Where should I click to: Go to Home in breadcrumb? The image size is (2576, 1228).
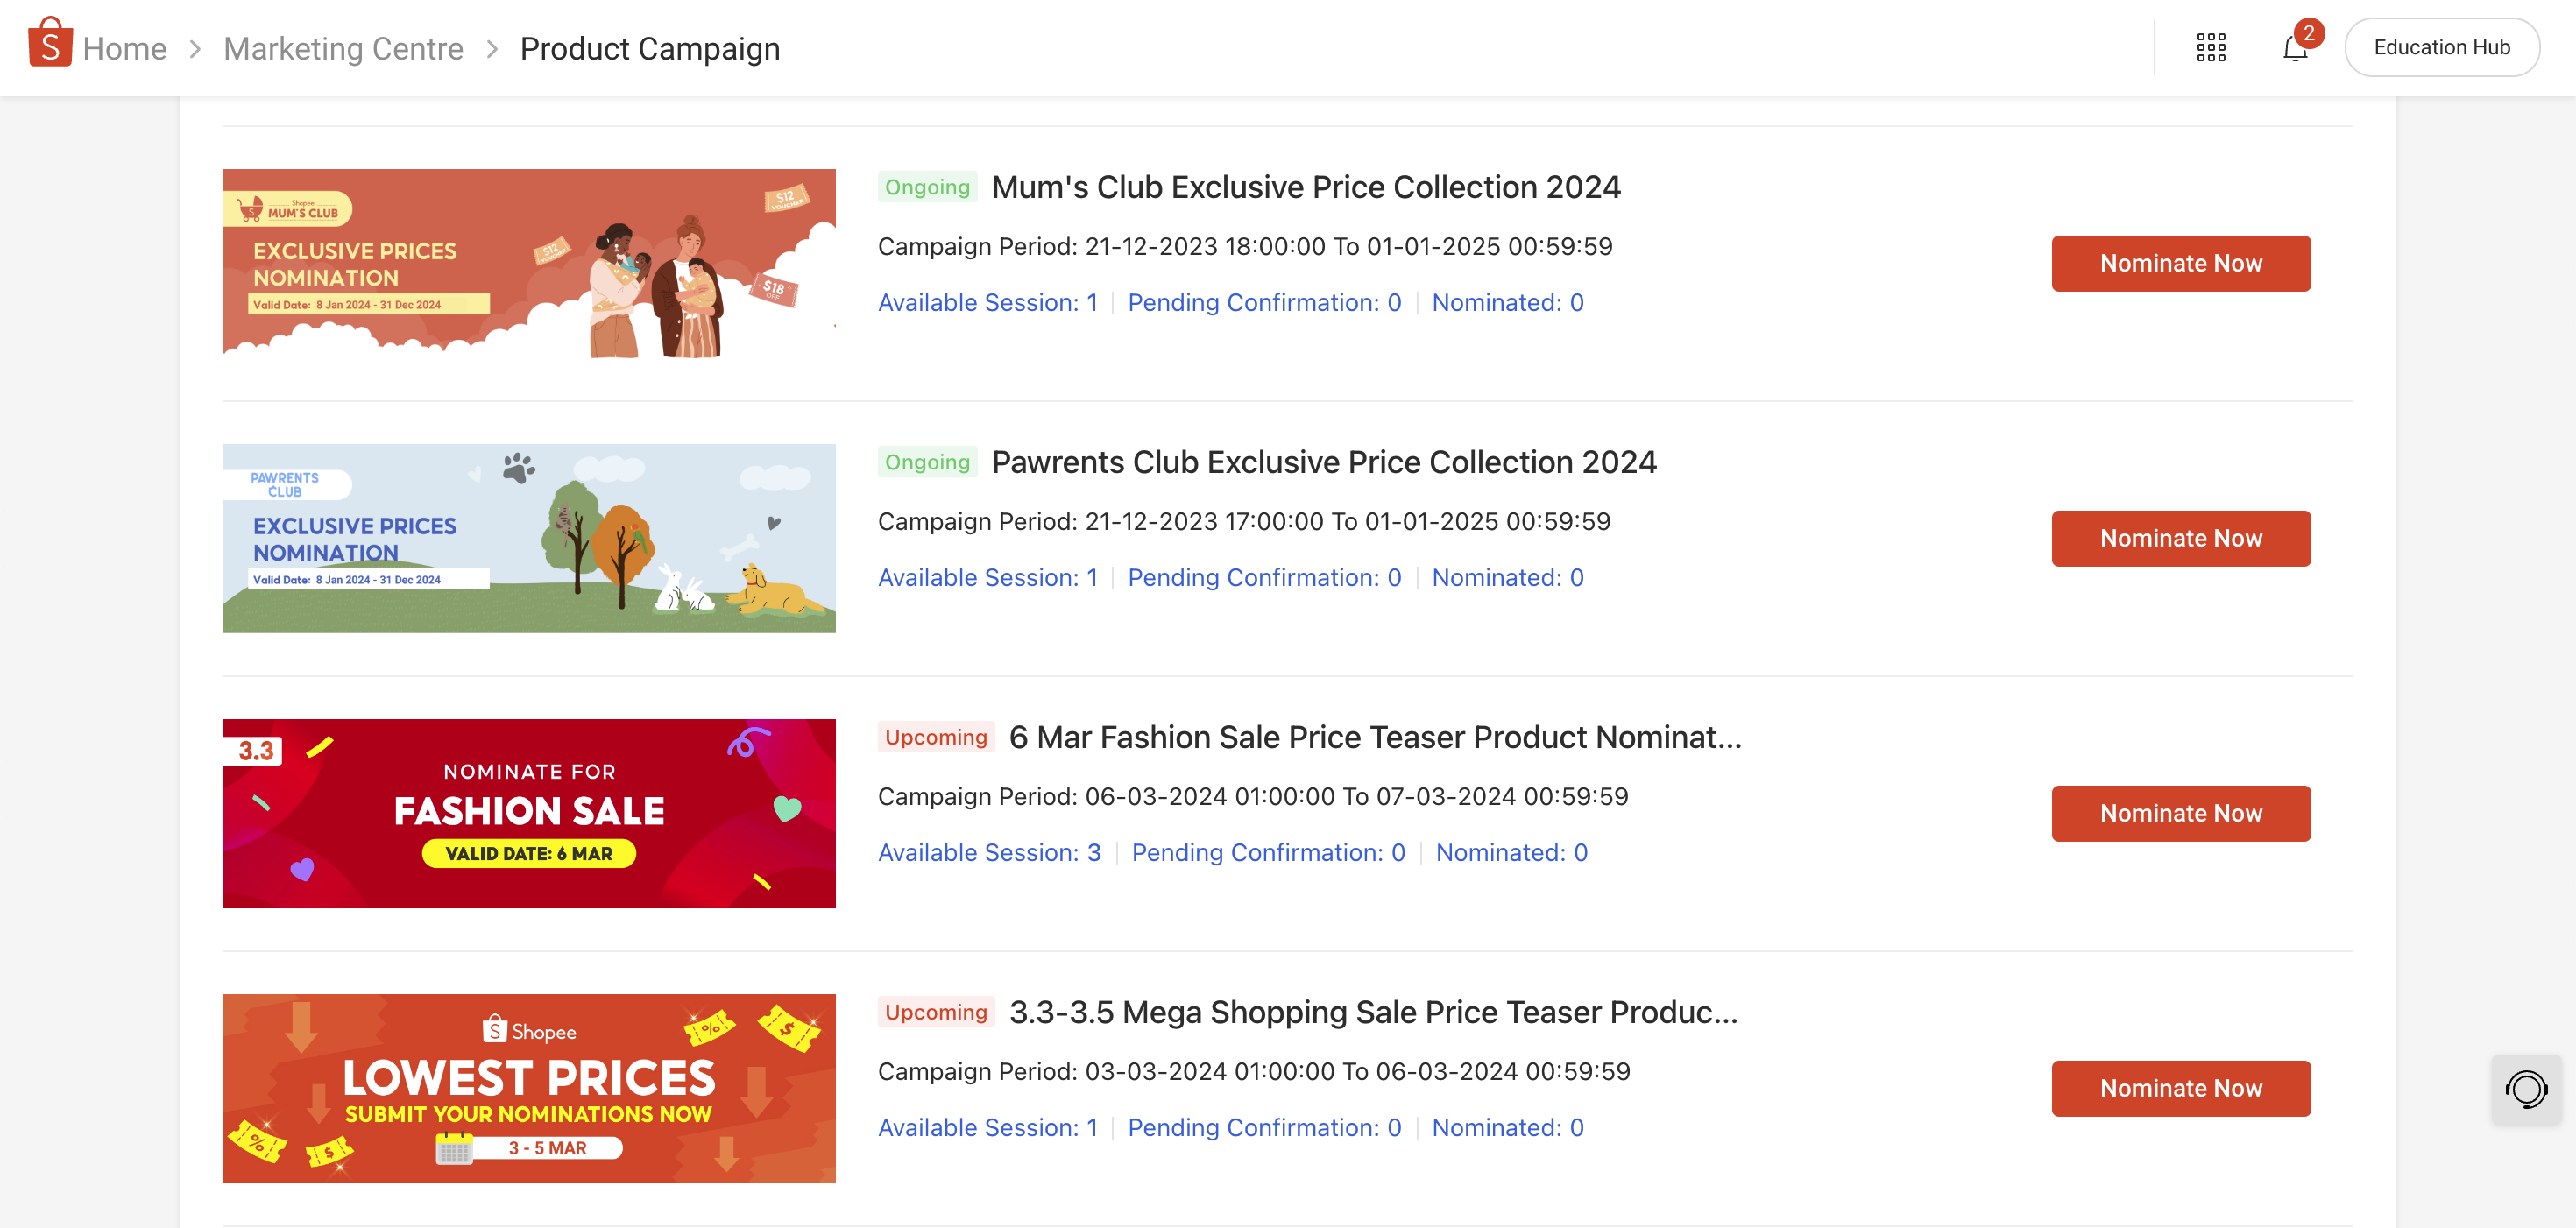(x=124, y=48)
